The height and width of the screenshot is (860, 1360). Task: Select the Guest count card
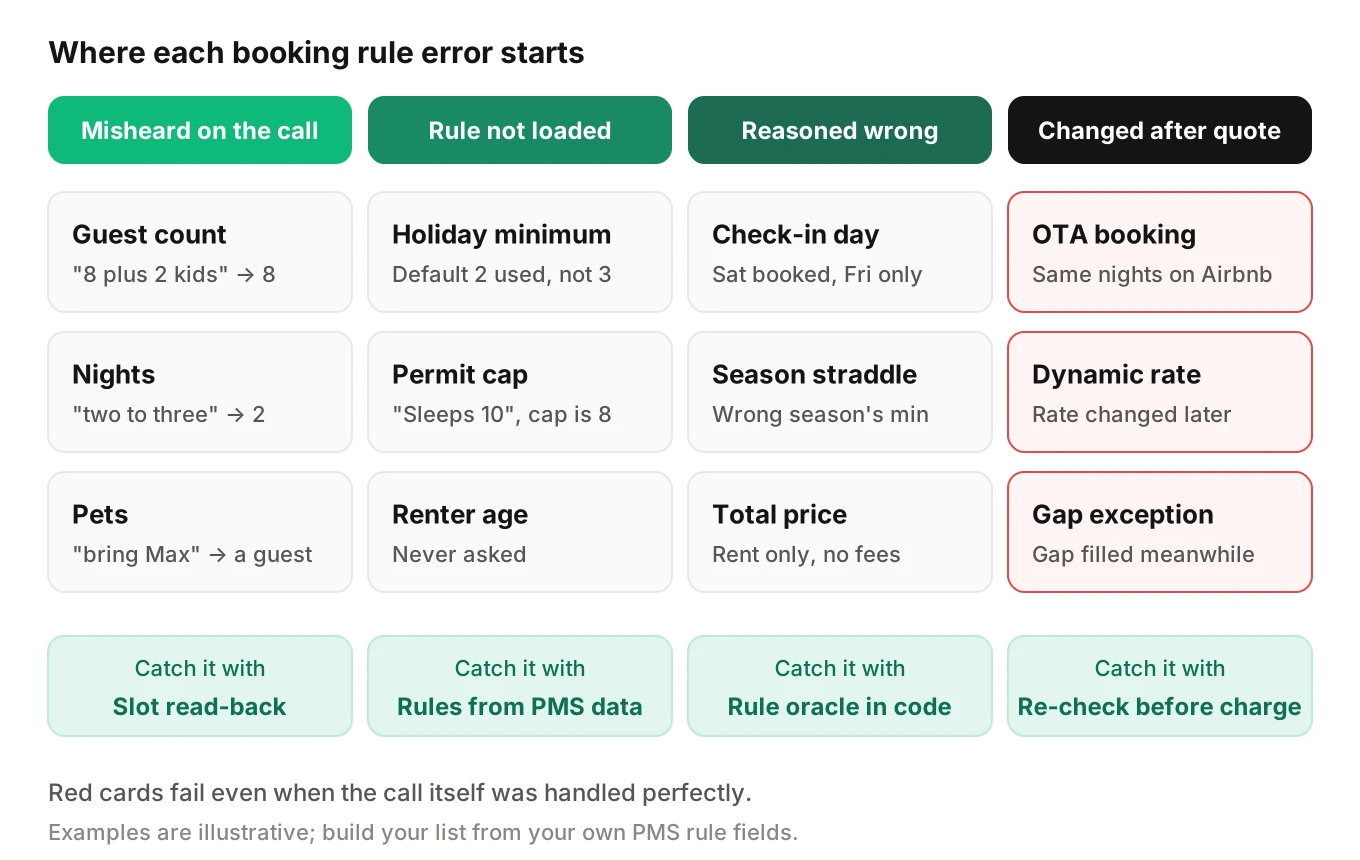(x=200, y=252)
